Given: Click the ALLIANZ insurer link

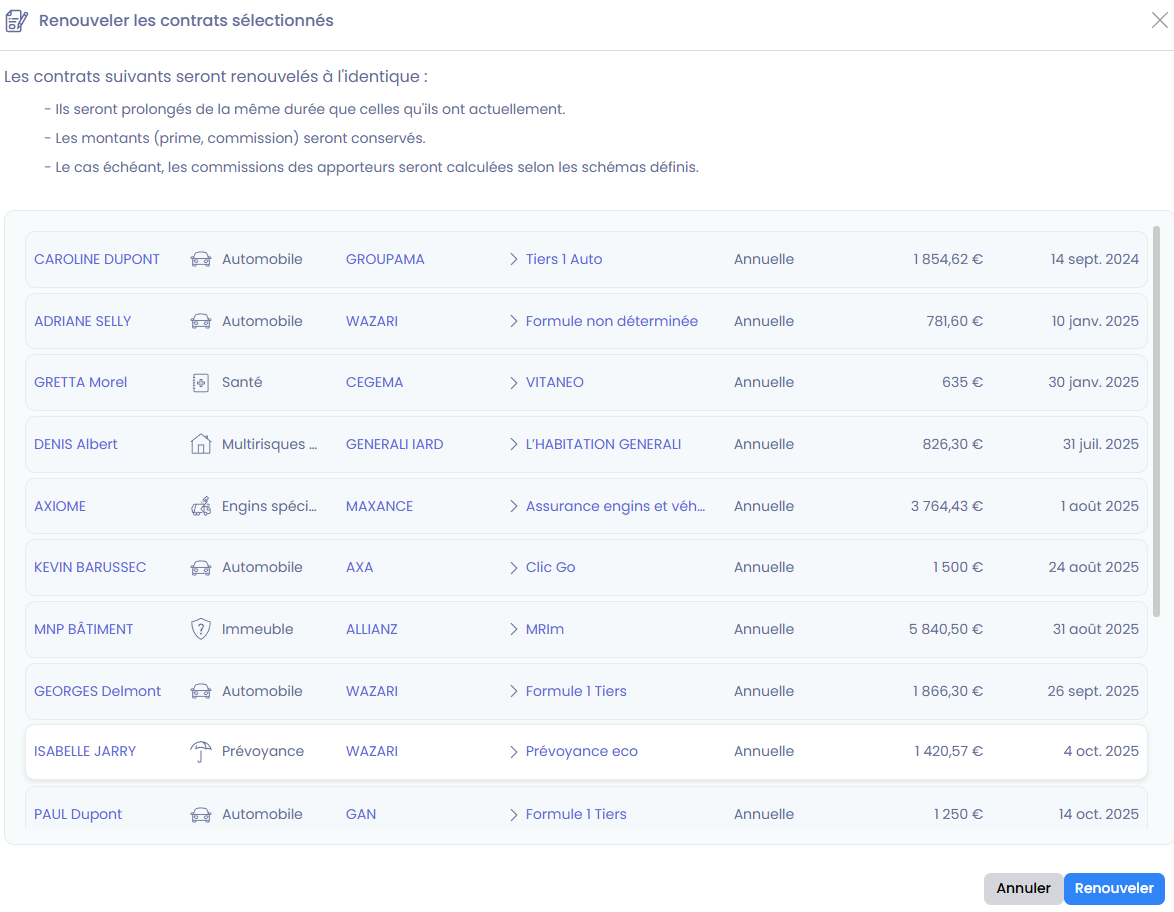Looking at the screenshot, I should 371,629.
